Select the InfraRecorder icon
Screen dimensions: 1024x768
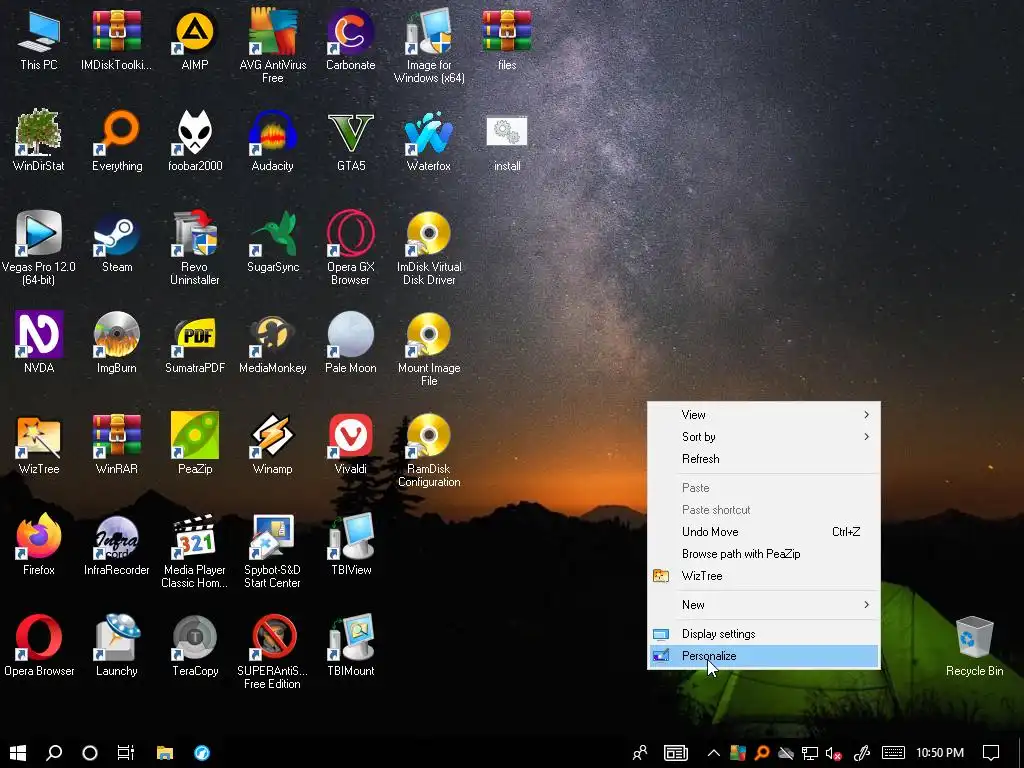pyautogui.click(x=117, y=537)
